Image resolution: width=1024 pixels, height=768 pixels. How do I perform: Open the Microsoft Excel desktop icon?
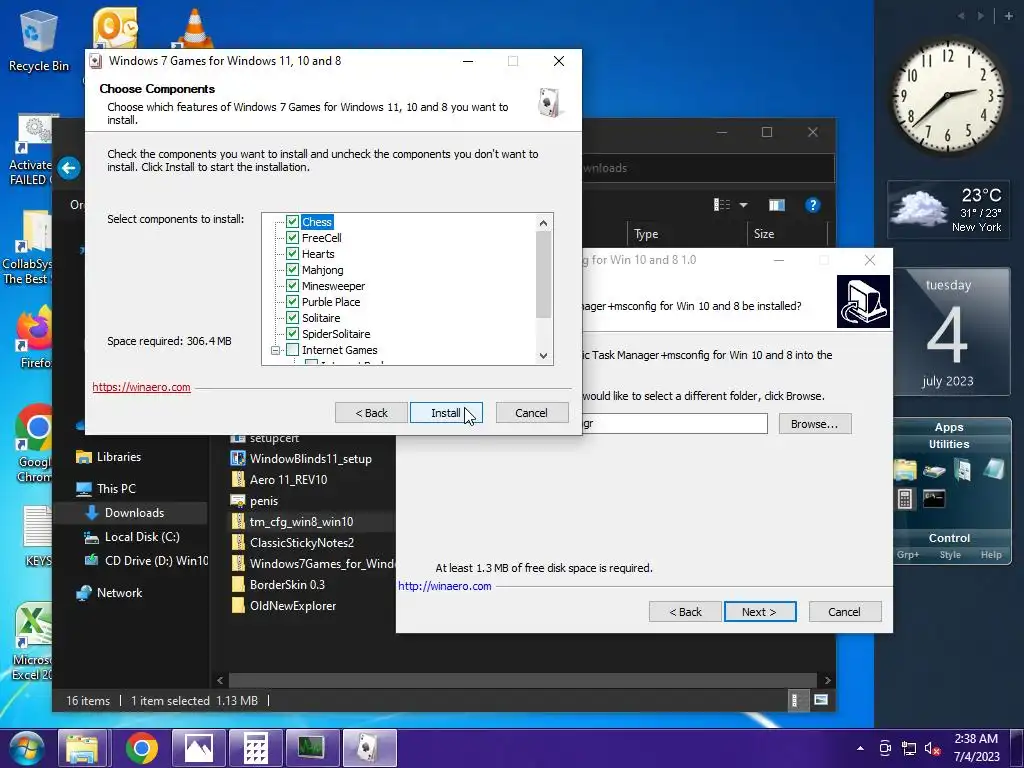[33, 641]
